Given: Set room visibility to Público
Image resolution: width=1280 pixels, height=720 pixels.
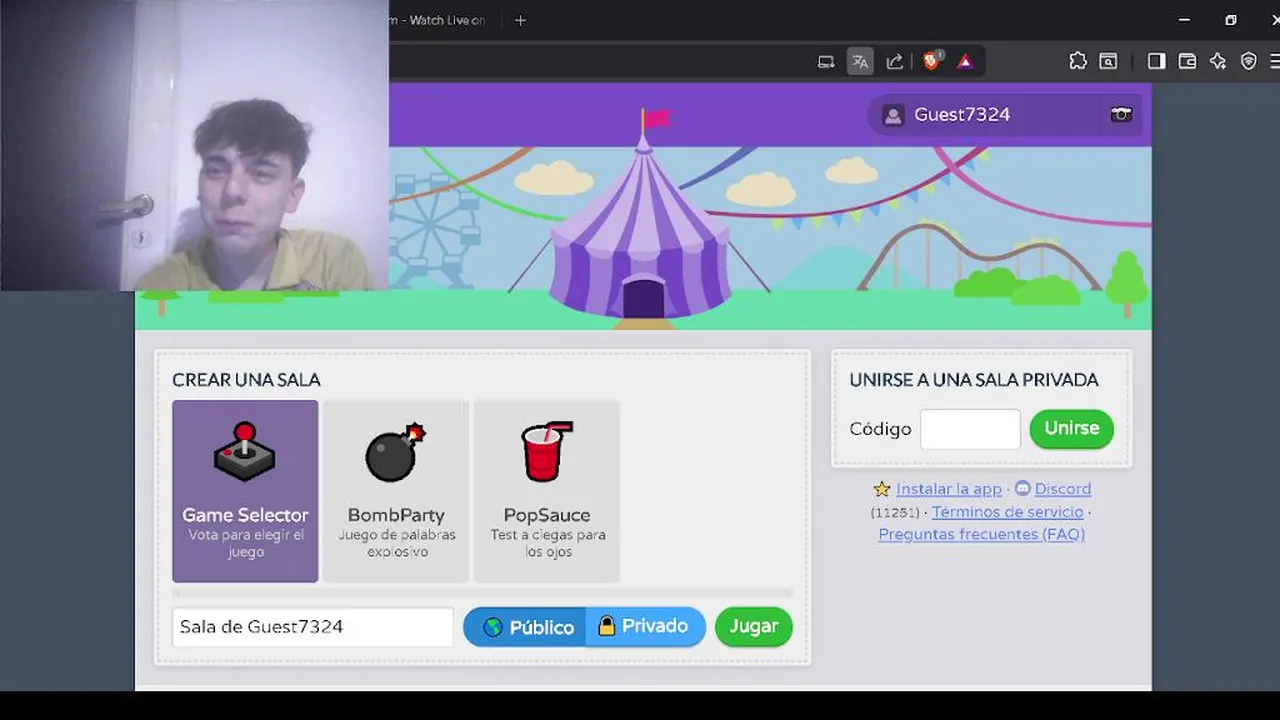Looking at the screenshot, I should [x=525, y=627].
